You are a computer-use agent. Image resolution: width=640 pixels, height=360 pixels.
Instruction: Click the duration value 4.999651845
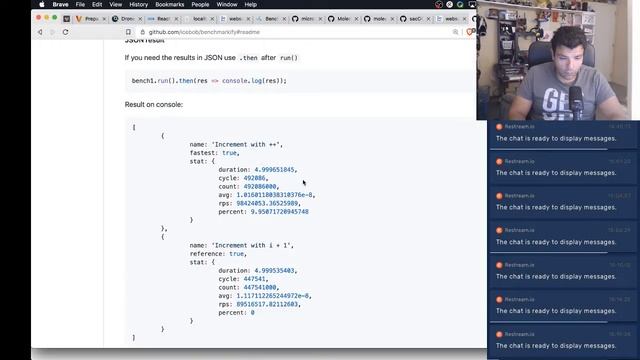(274, 170)
